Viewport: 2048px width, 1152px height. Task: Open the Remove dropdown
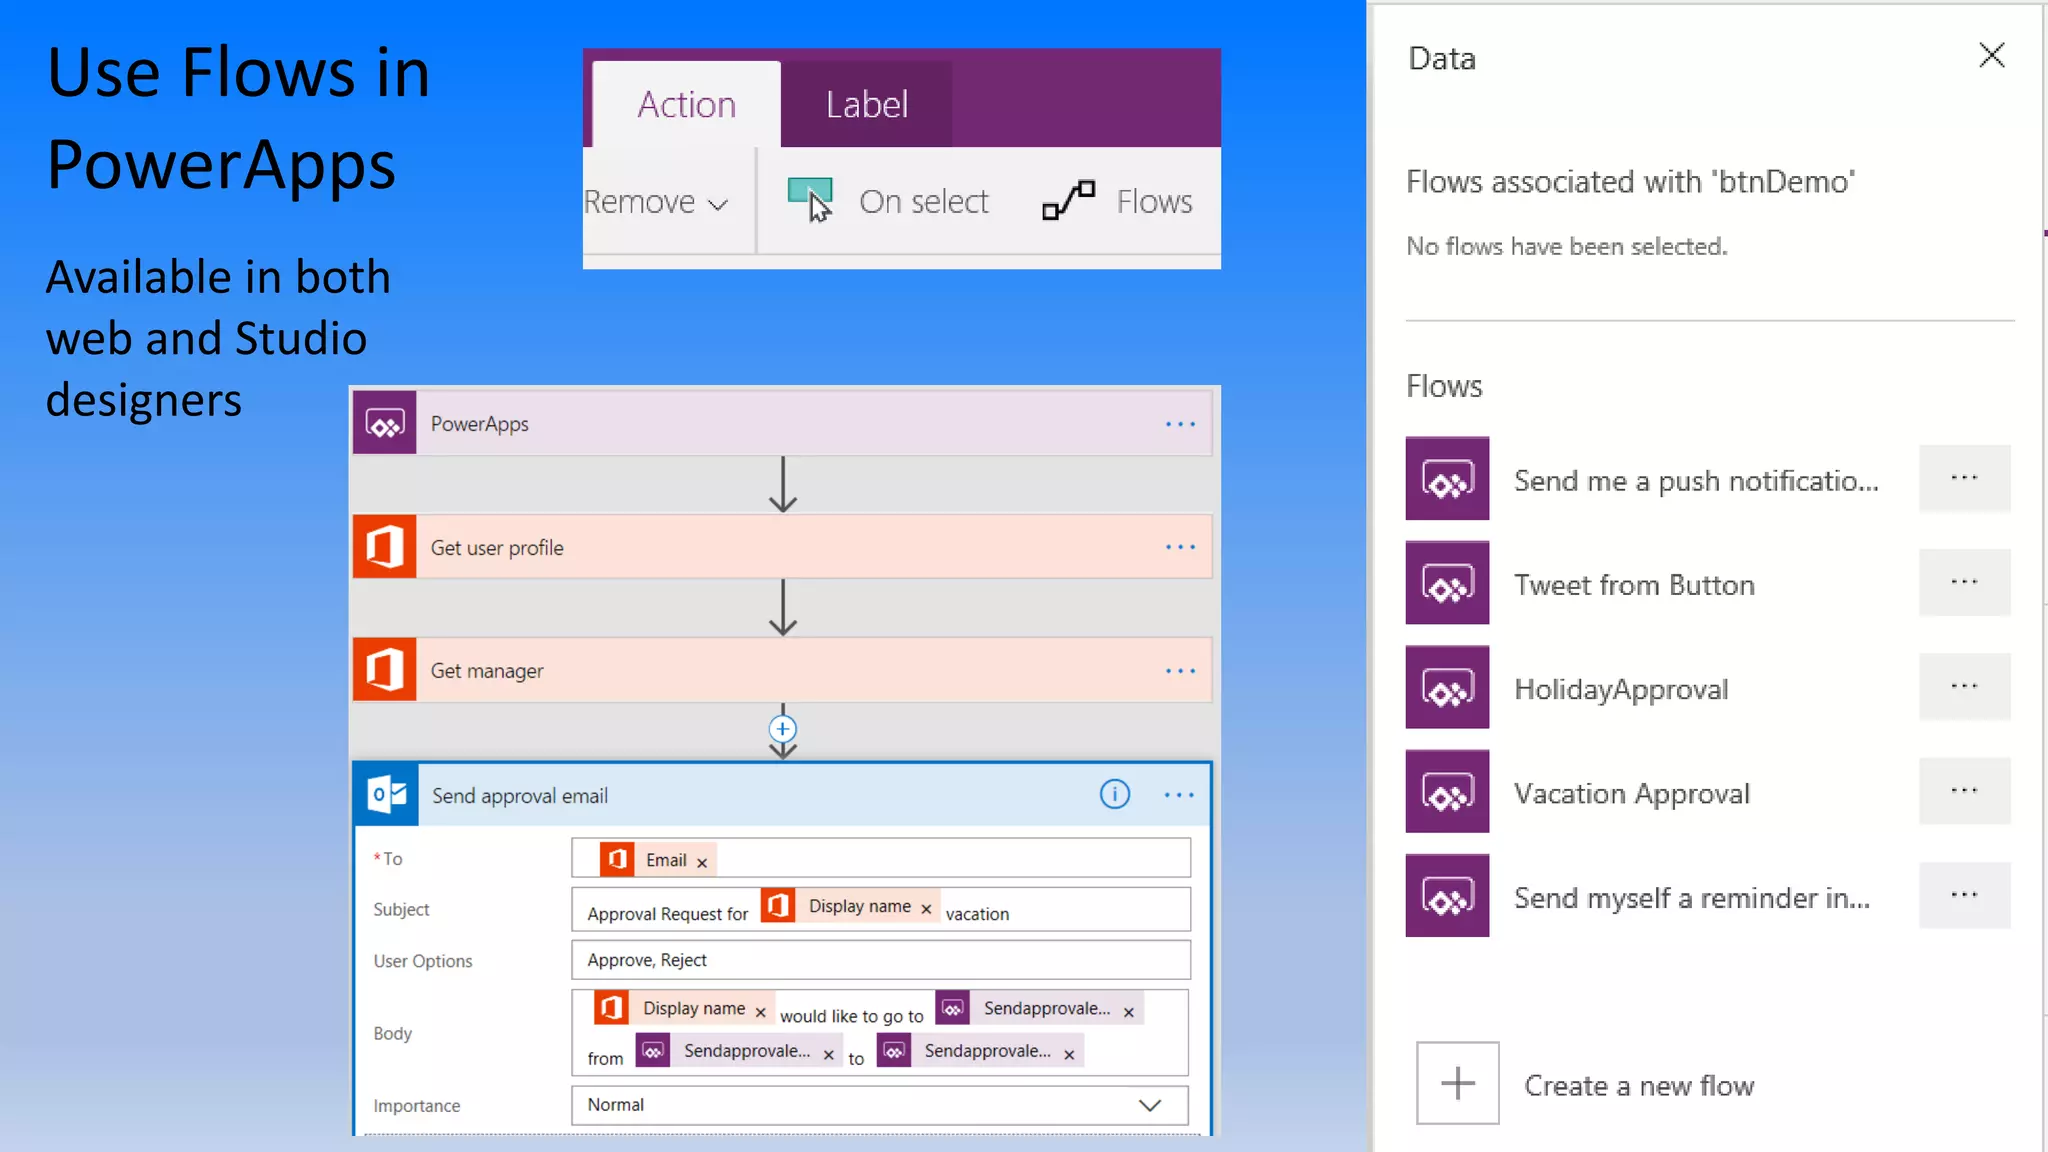click(656, 202)
